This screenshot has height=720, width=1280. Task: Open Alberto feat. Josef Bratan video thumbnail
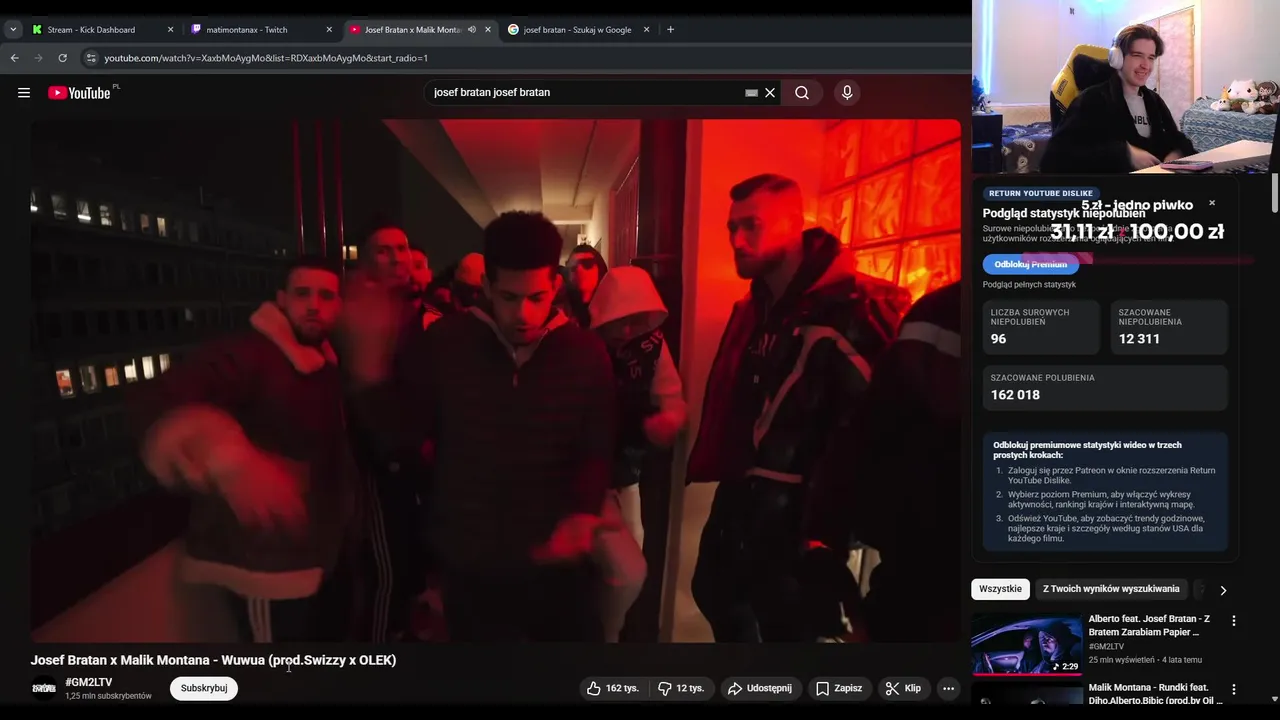1027,644
